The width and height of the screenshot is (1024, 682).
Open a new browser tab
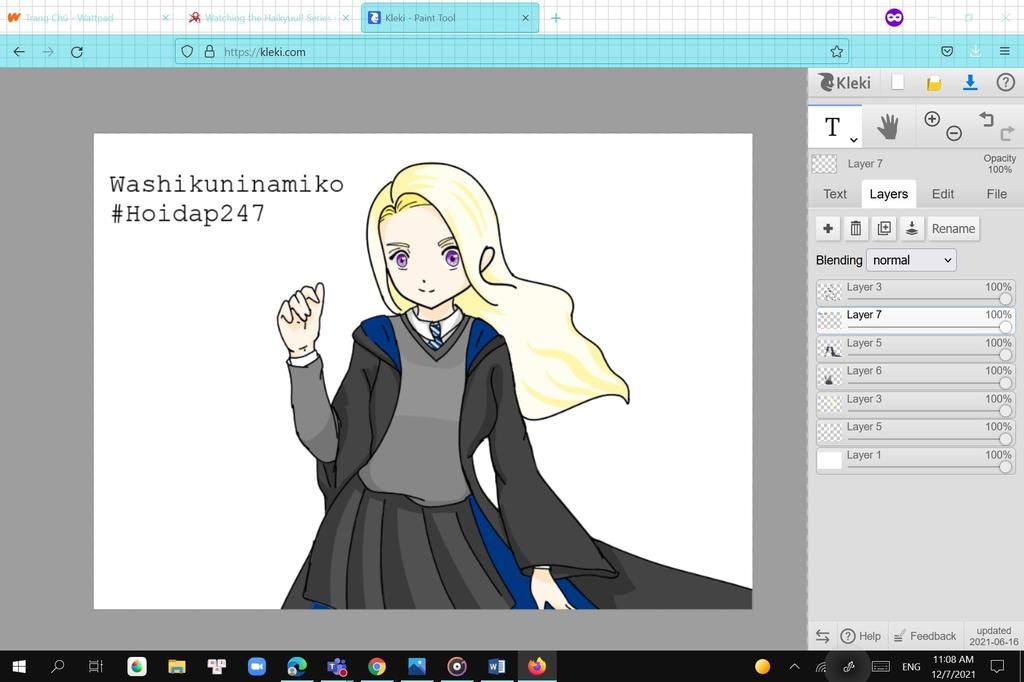pyautogui.click(x=556, y=18)
